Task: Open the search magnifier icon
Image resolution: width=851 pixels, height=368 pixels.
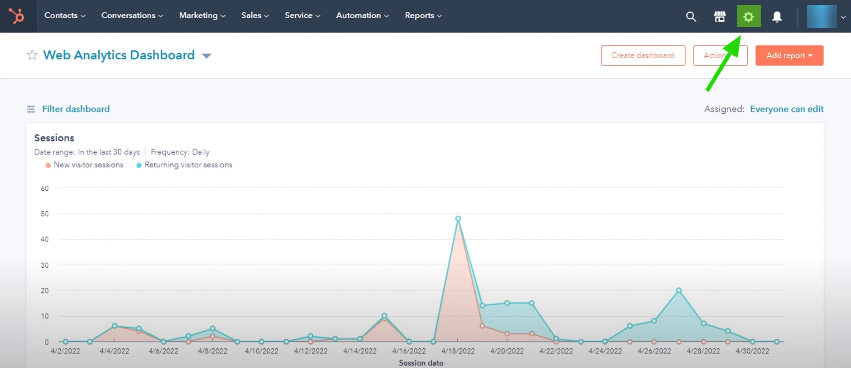Action: click(691, 17)
